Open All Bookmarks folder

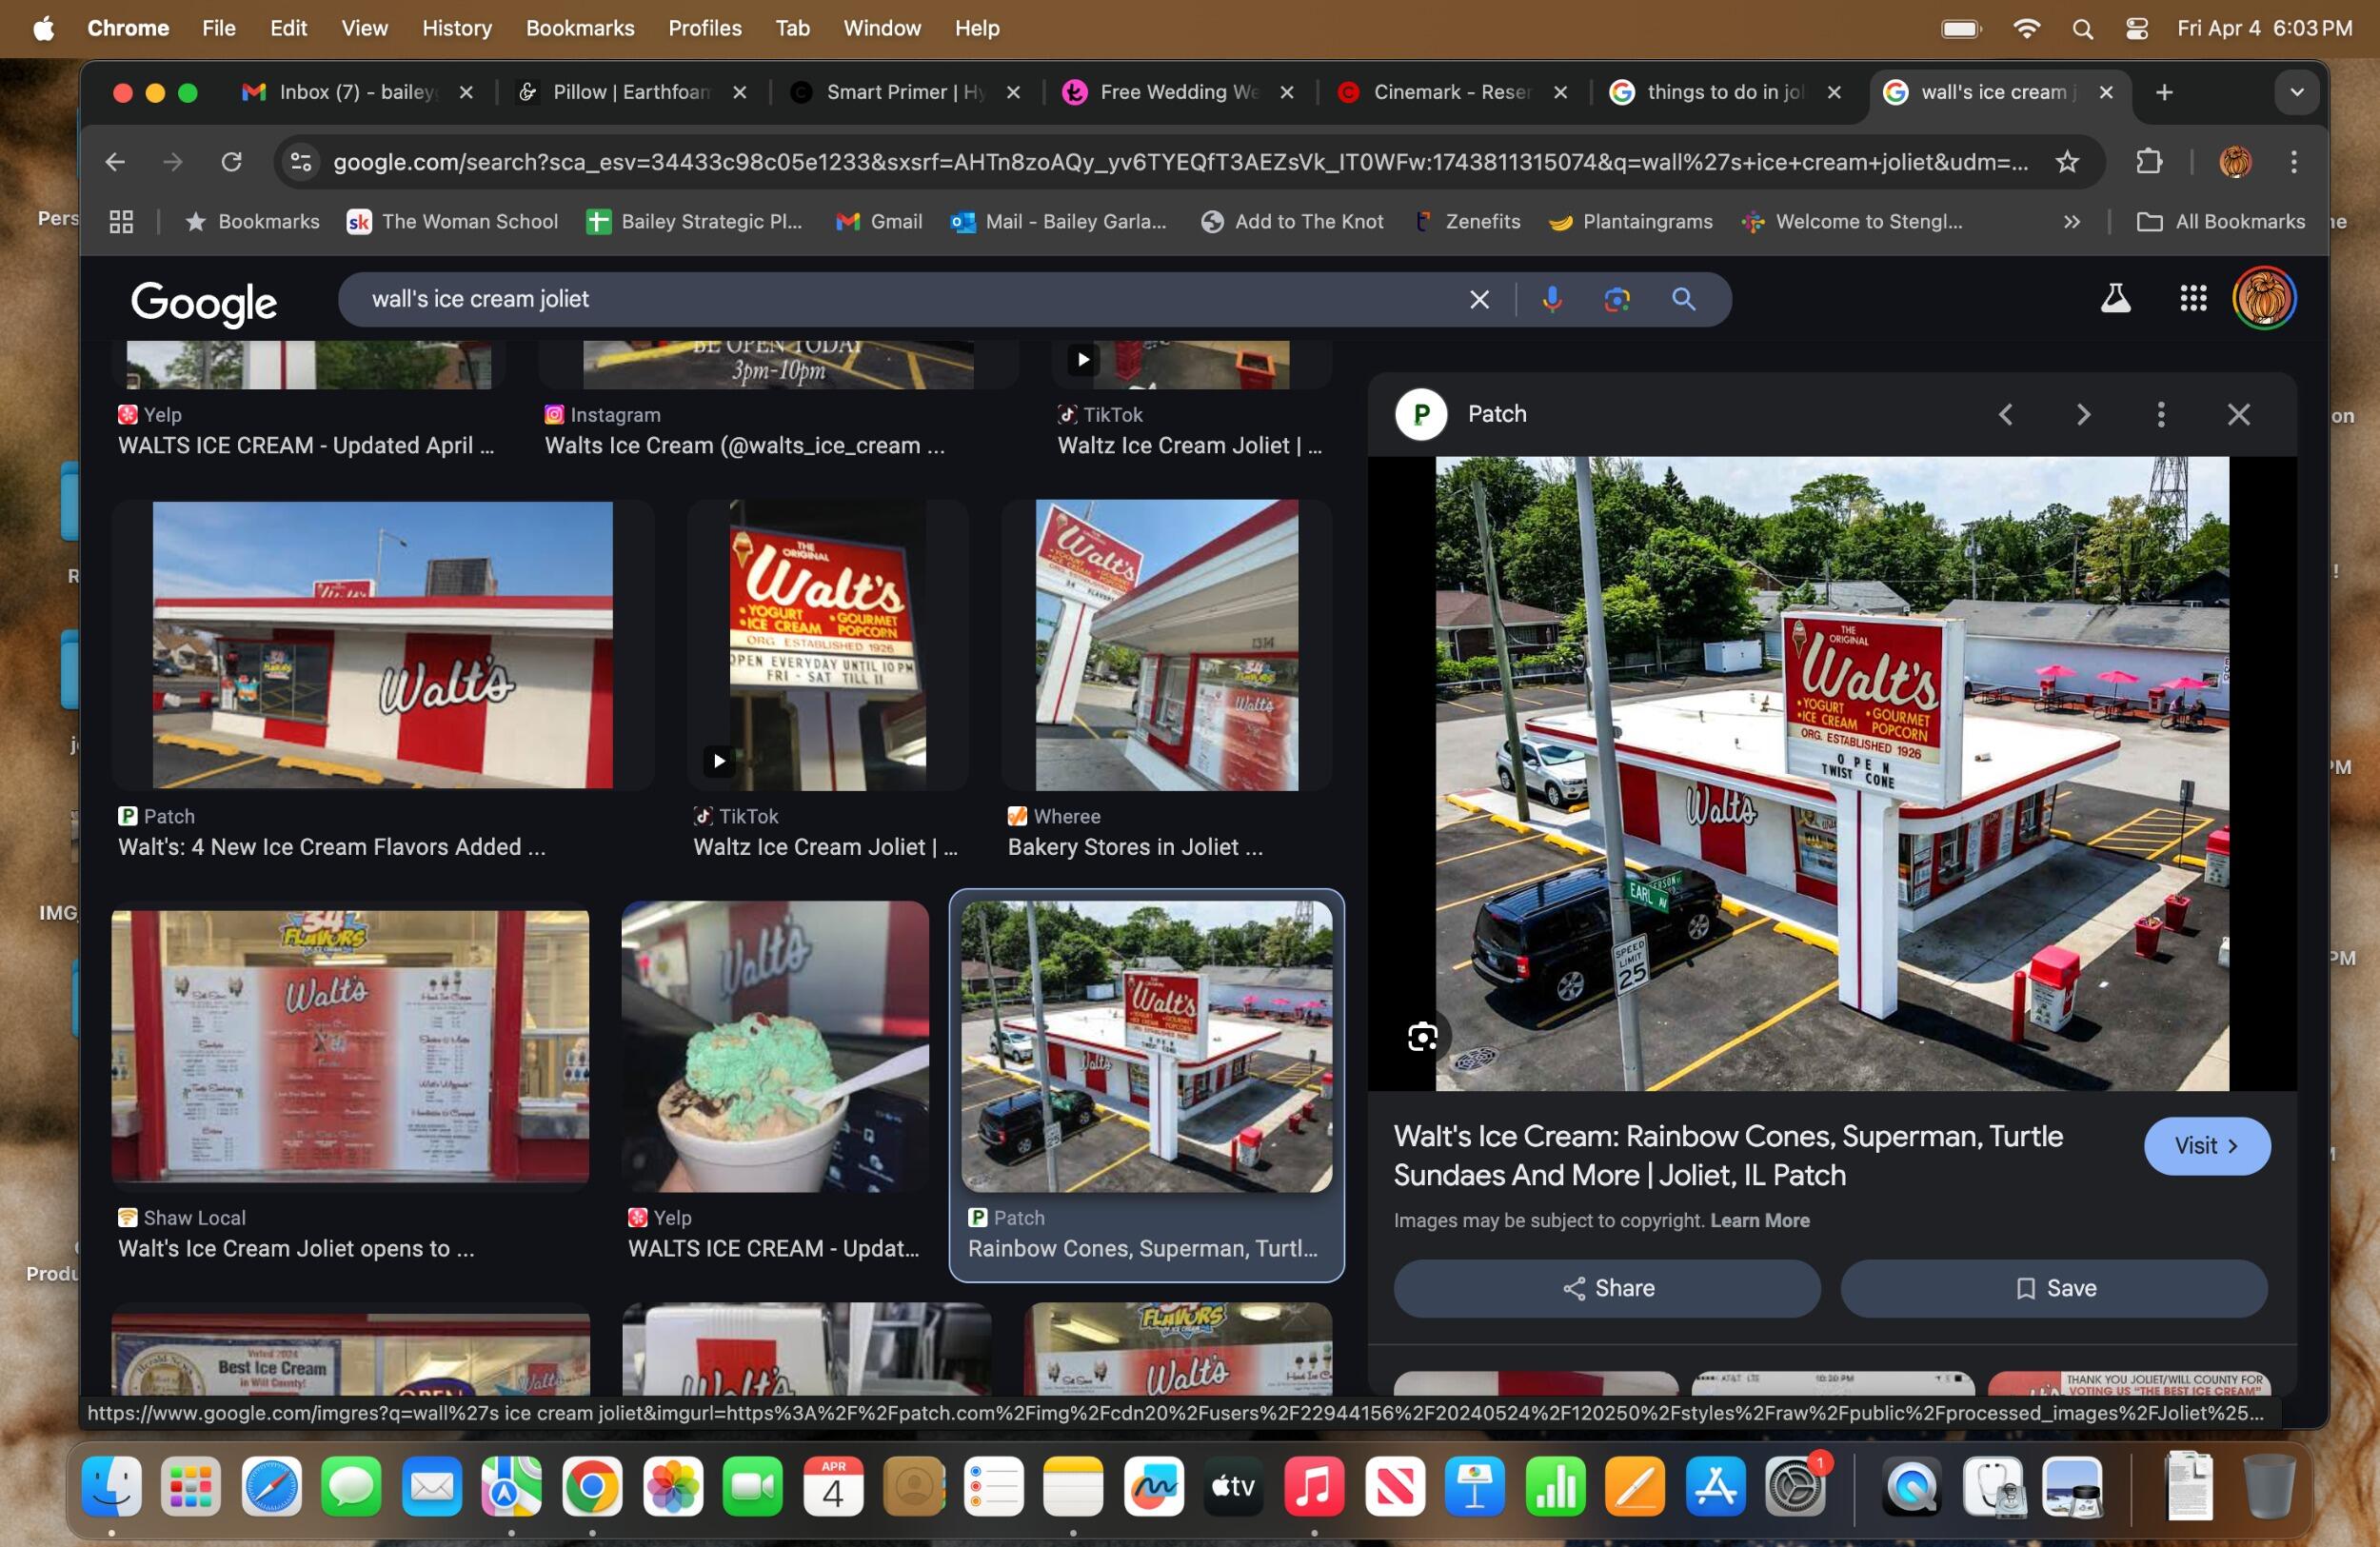[x=2221, y=221]
